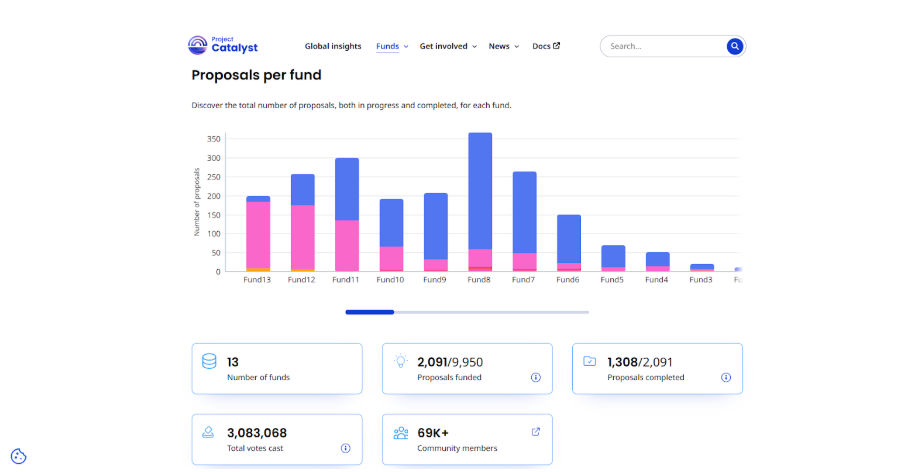
Task: Focus the Search input field
Action: (663, 46)
